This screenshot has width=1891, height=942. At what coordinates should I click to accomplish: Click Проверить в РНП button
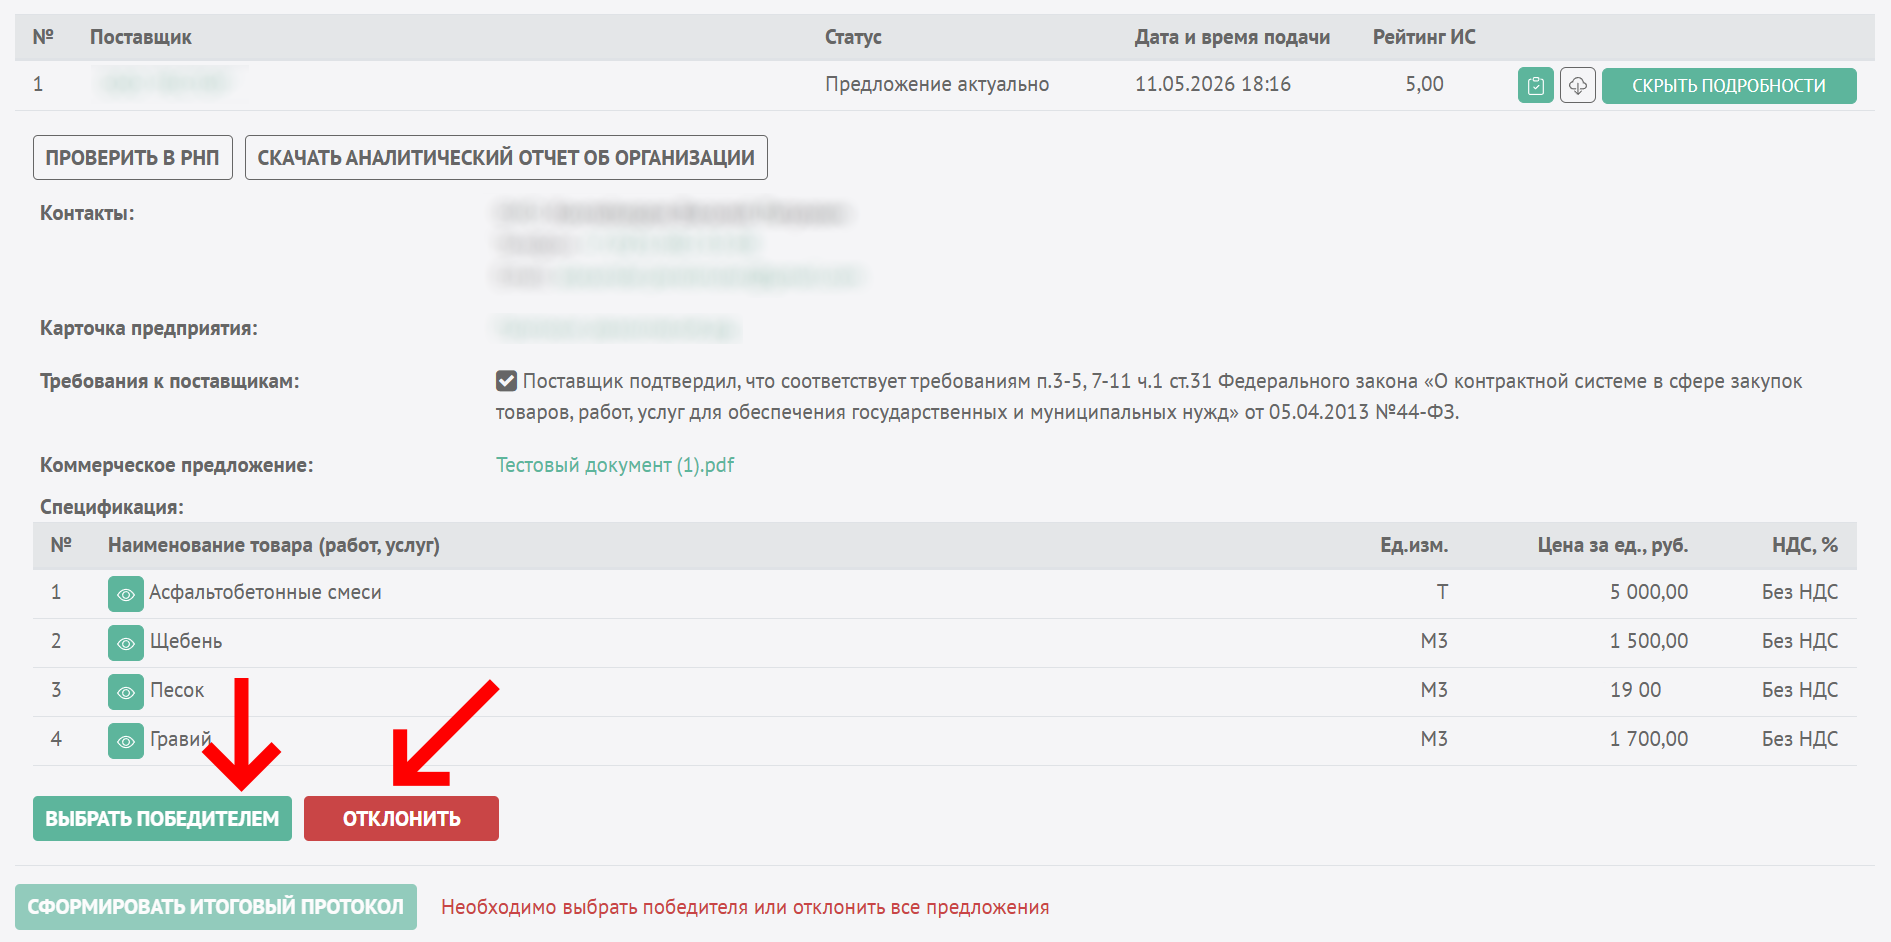133,158
